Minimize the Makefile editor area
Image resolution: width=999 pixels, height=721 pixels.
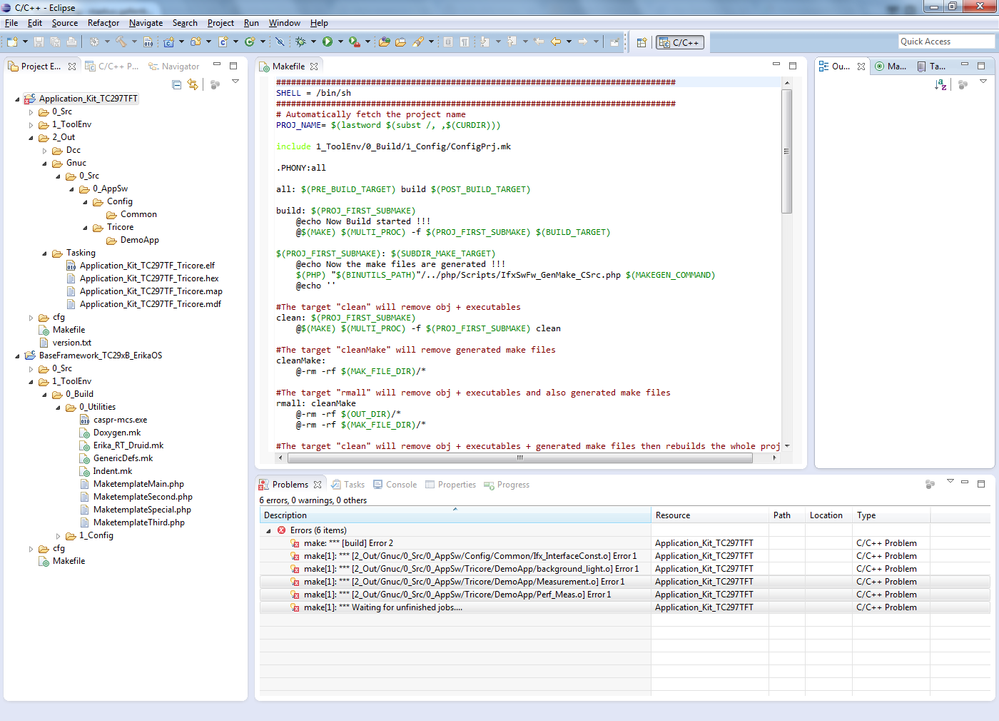[x=776, y=65]
